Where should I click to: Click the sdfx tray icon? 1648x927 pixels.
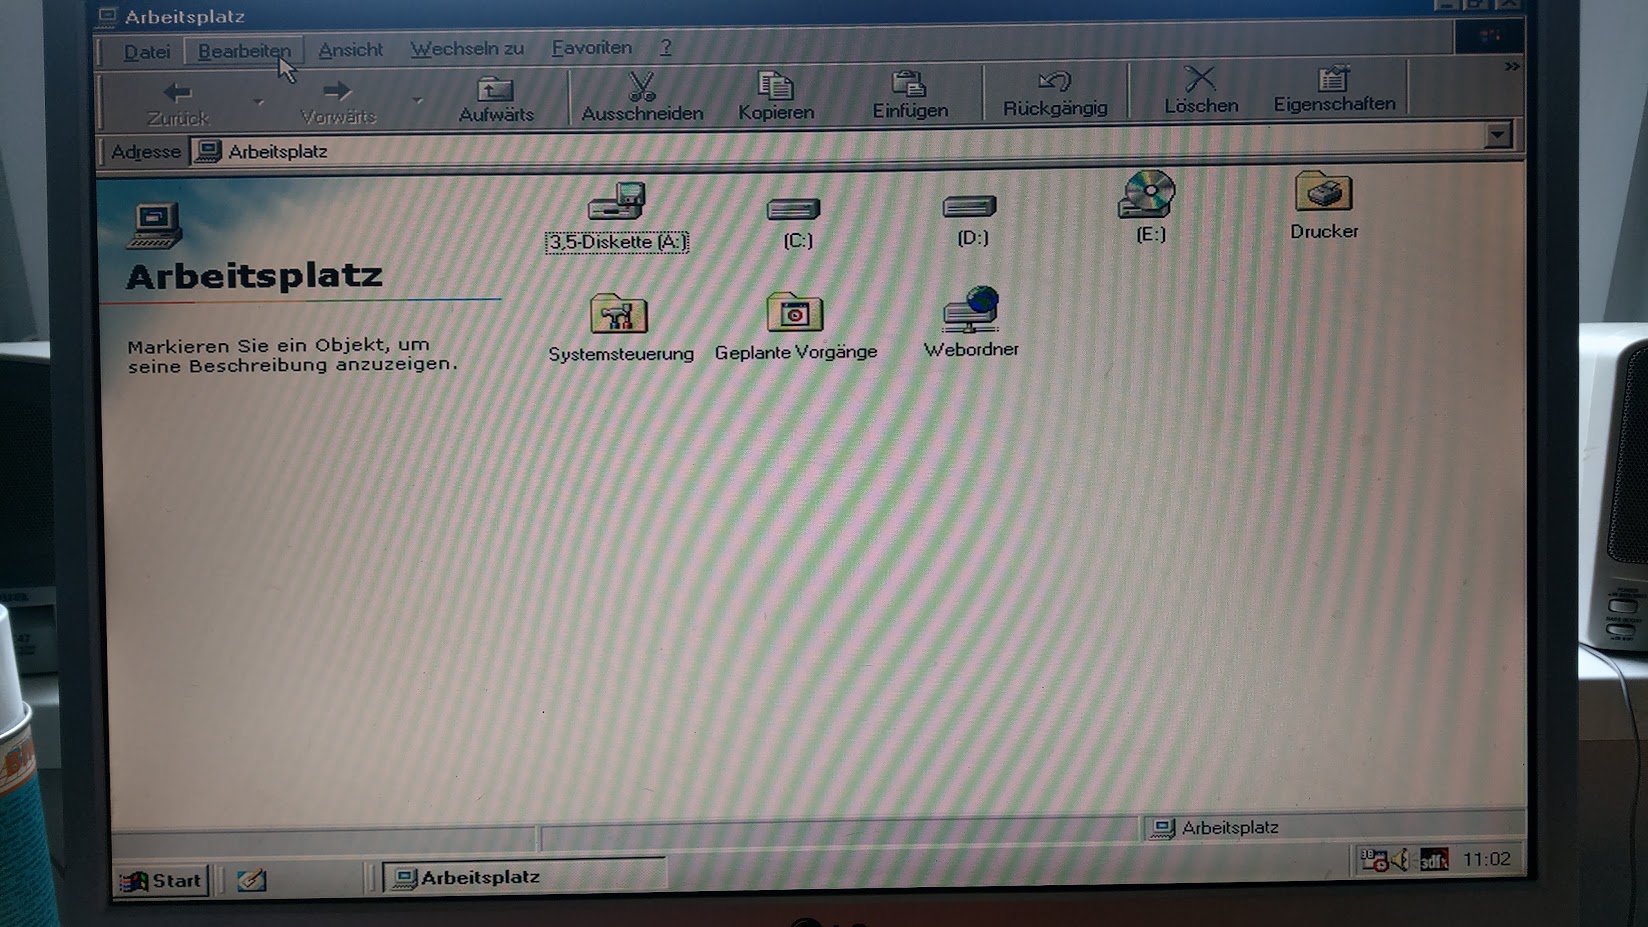tap(1433, 860)
